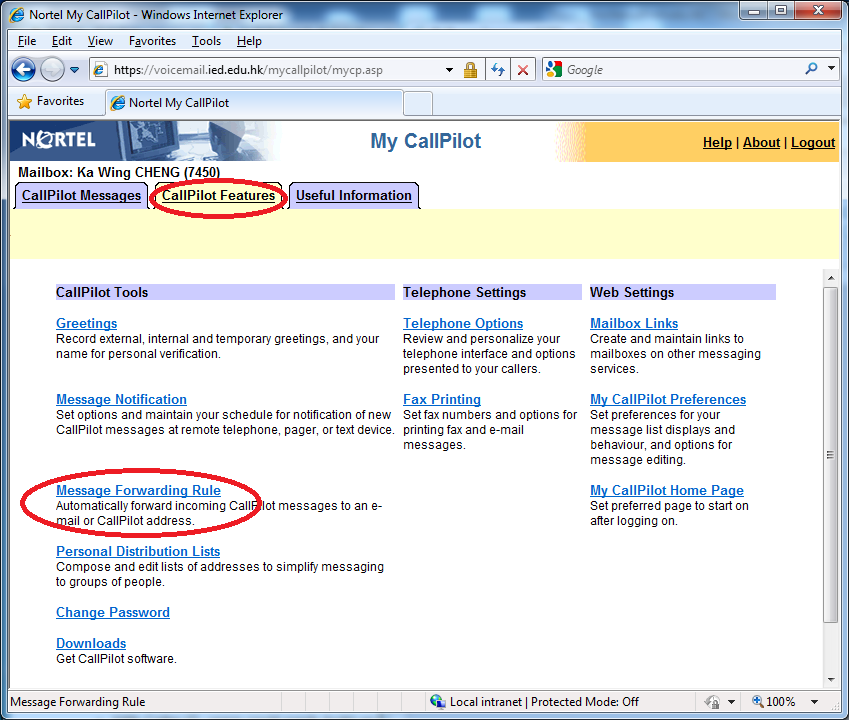This screenshot has height=720, width=849.
Task: Click scrollbar up arrow
Action: (831, 278)
